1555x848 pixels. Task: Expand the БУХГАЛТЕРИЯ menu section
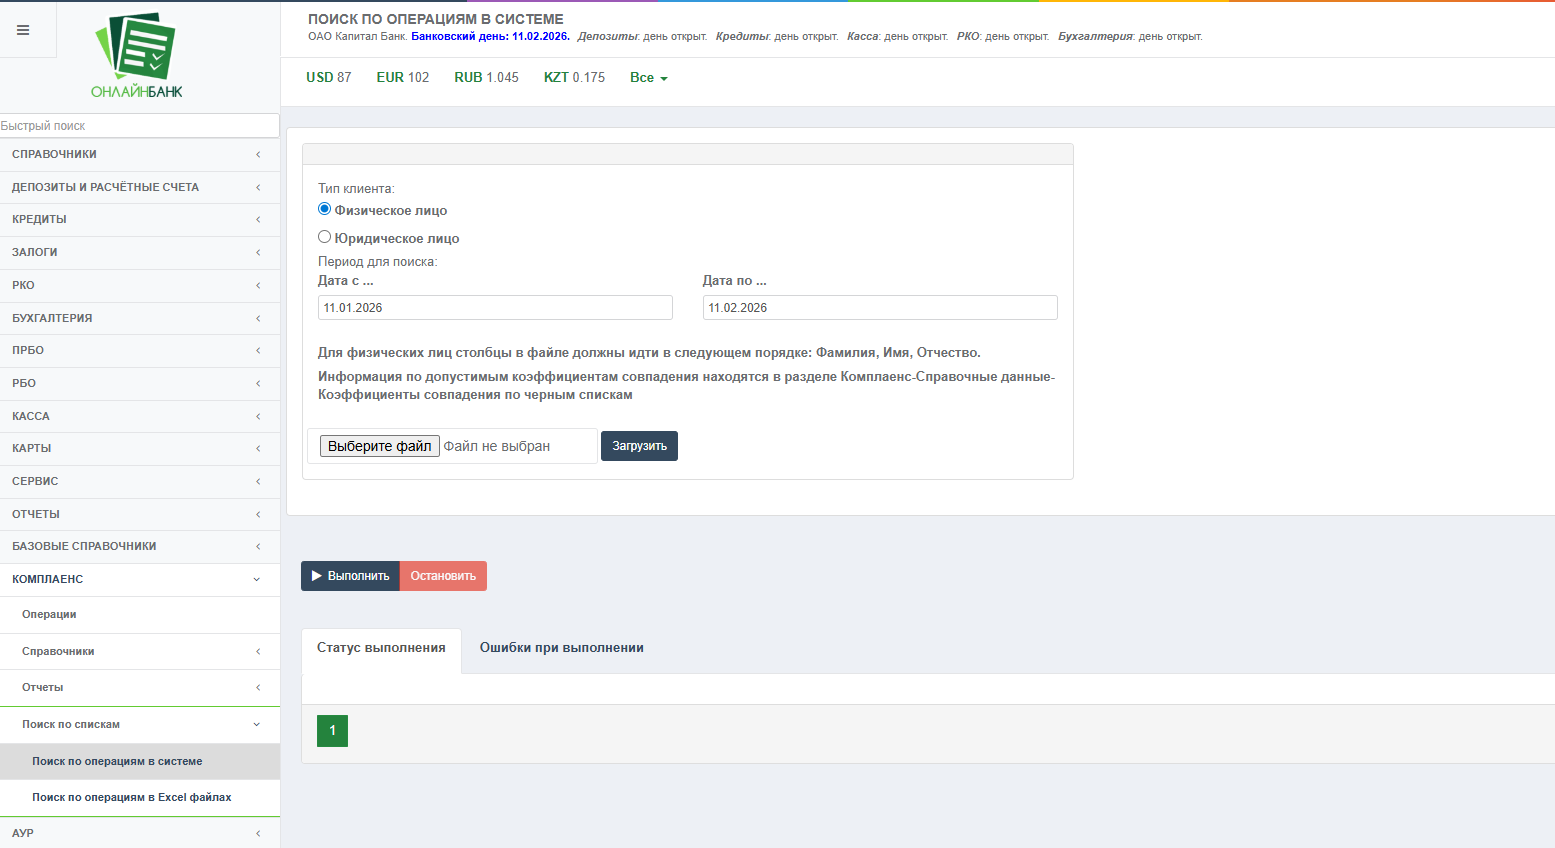click(x=140, y=318)
